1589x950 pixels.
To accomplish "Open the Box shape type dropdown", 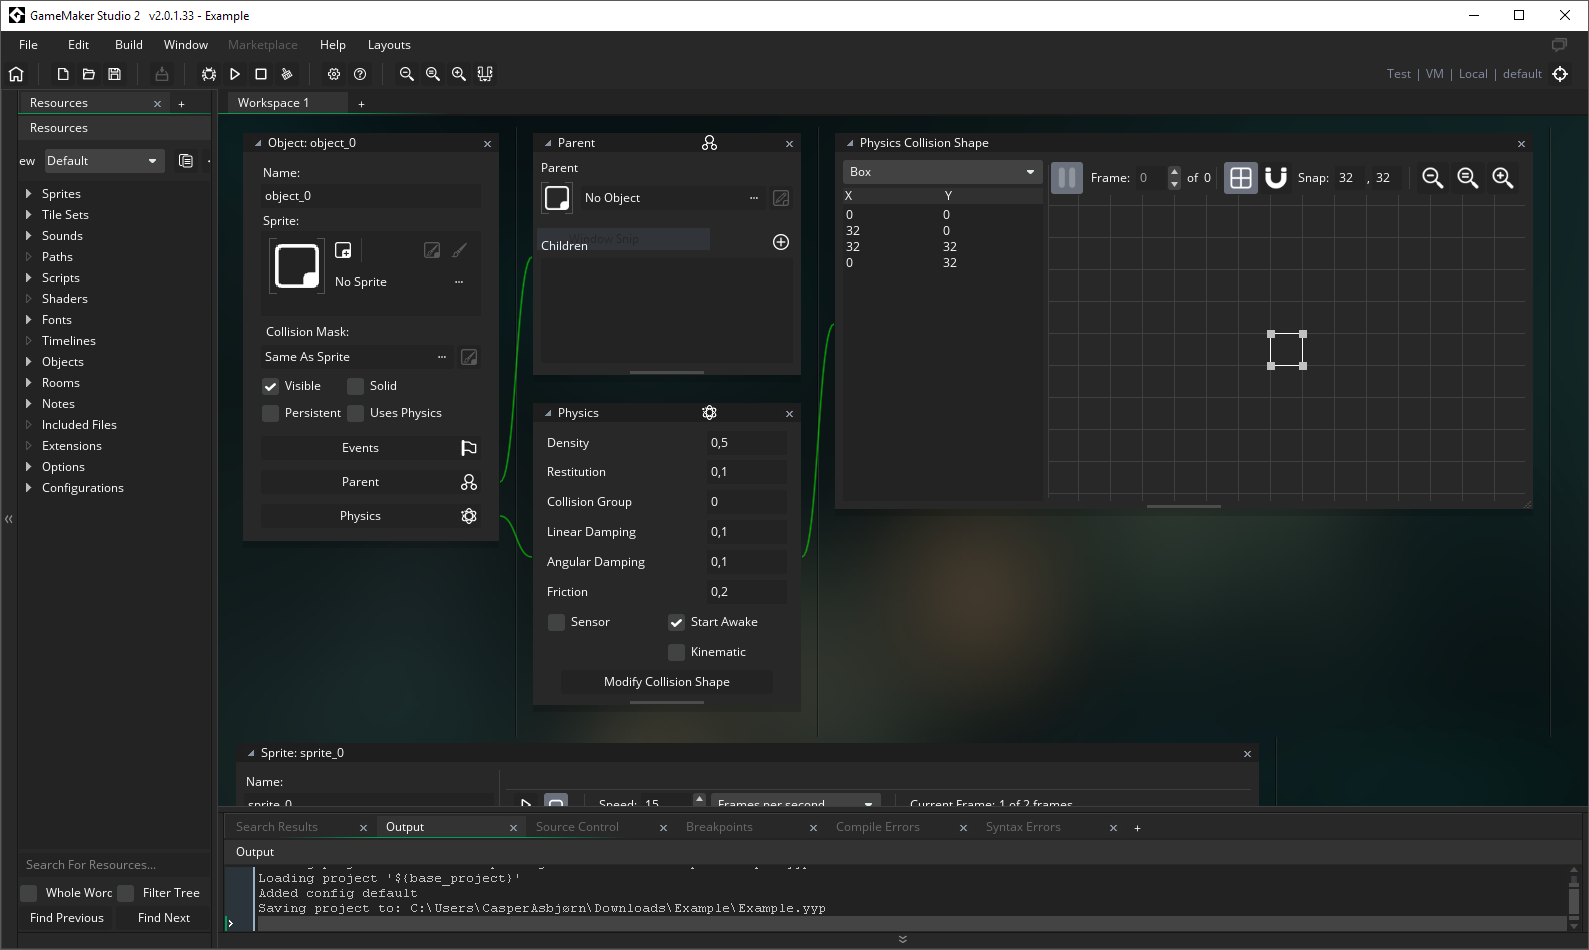I will [x=942, y=172].
